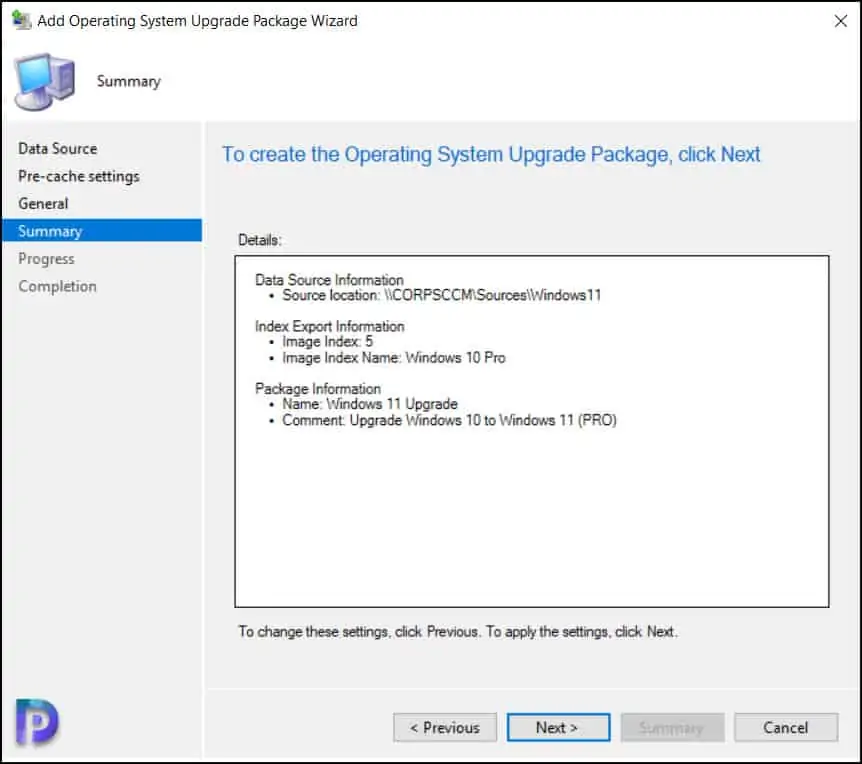
Task: Click the 'Index Export Information' heading
Action: 330,326
